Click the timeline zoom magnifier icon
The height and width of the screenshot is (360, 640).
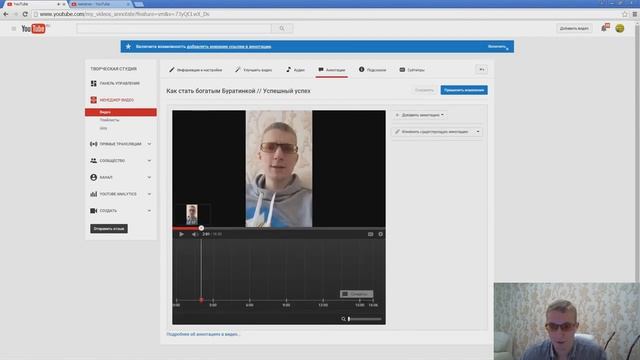click(x=343, y=319)
